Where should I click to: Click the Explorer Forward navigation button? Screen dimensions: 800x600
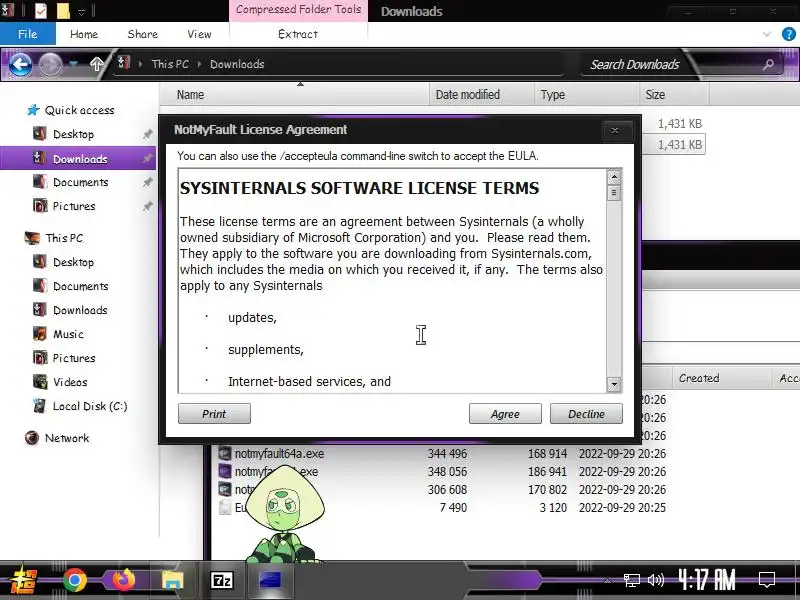tap(51, 65)
